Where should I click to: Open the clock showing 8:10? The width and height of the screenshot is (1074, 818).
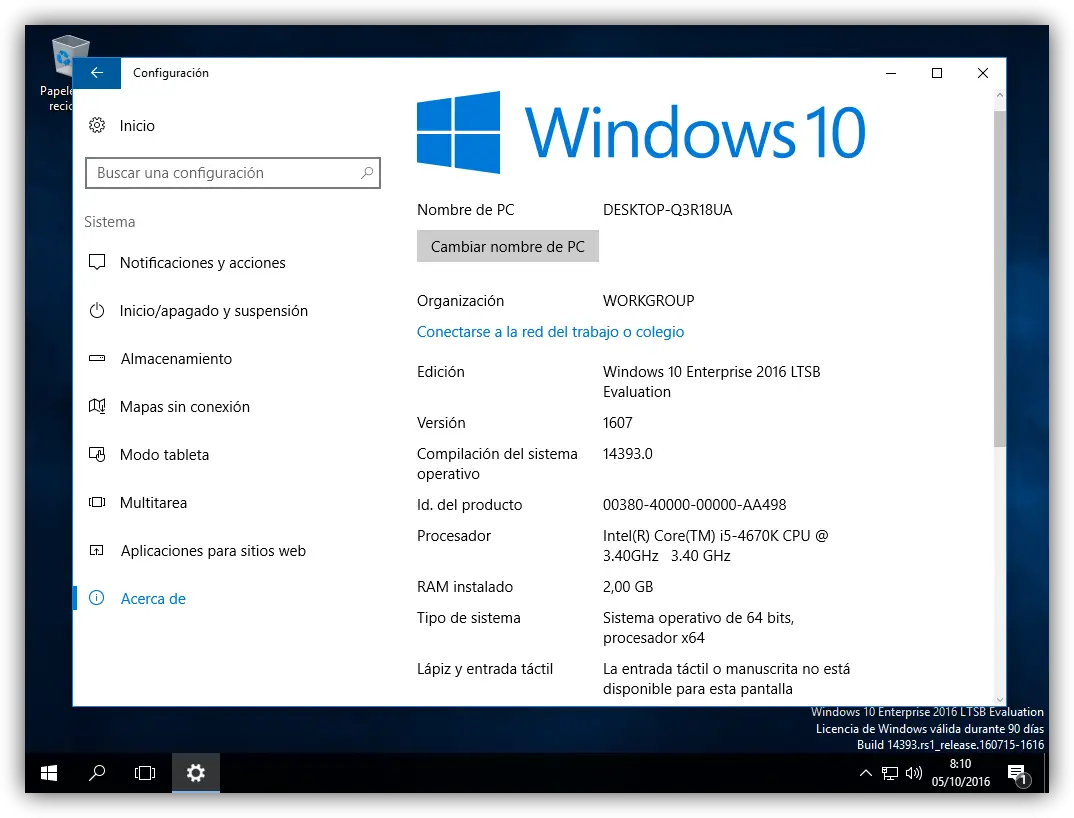(x=960, y=773)
